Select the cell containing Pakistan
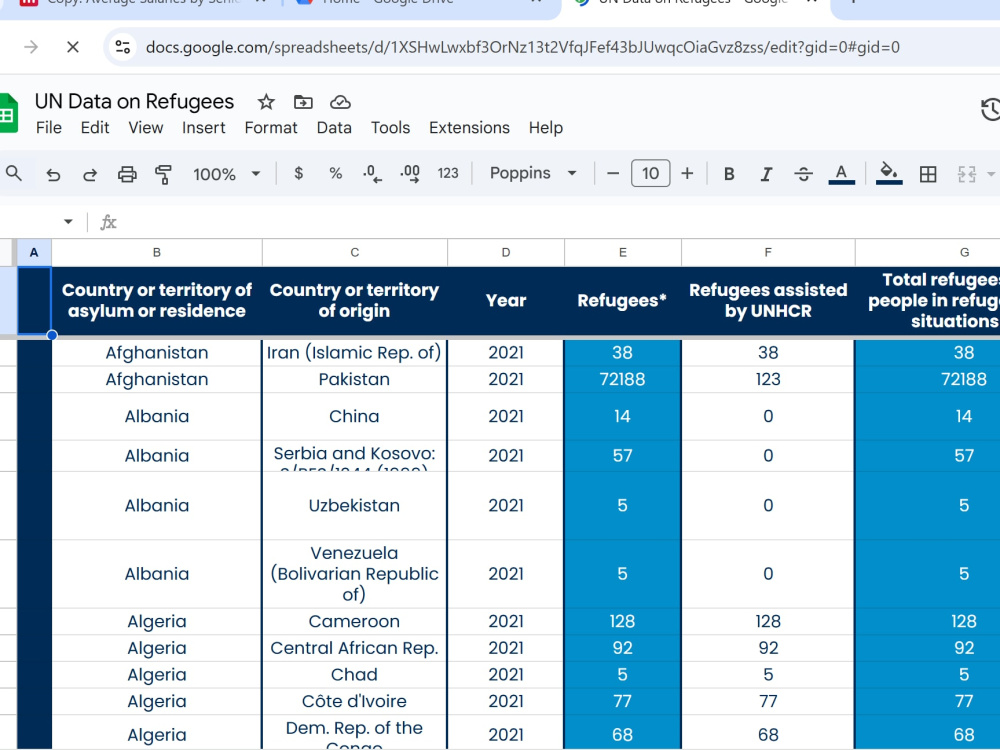This screenshot has height=750, width=1000. (355, 379)
